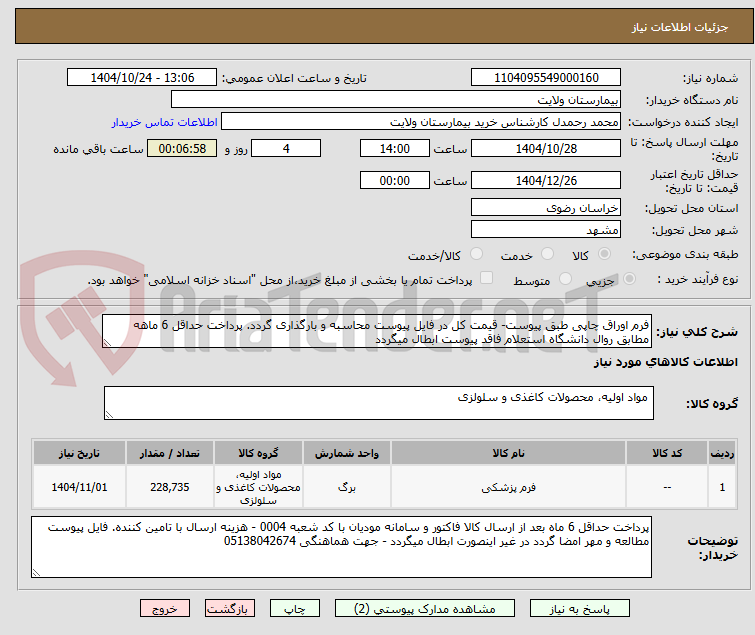755x635 pixels.
Task: Open 'اطلاعات تماس خریدار' link
Action: [x=165, y=122]
